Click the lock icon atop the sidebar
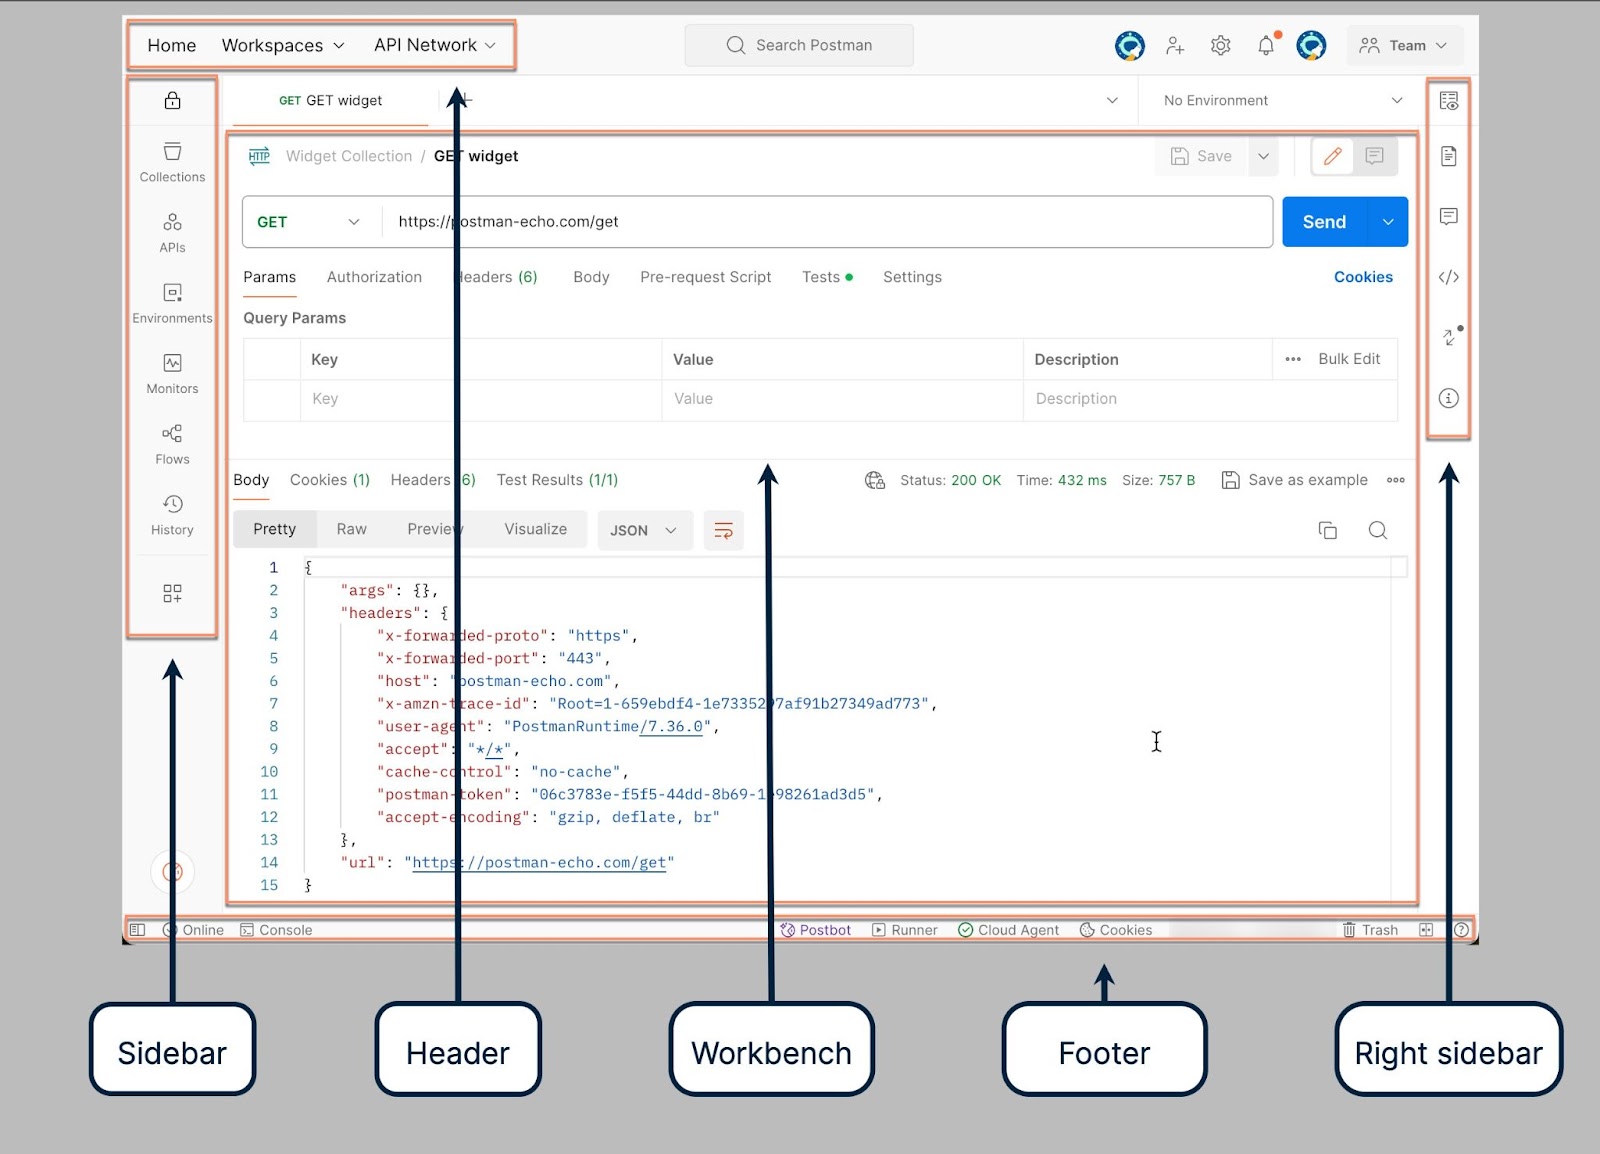 click(x=172, y=100)
